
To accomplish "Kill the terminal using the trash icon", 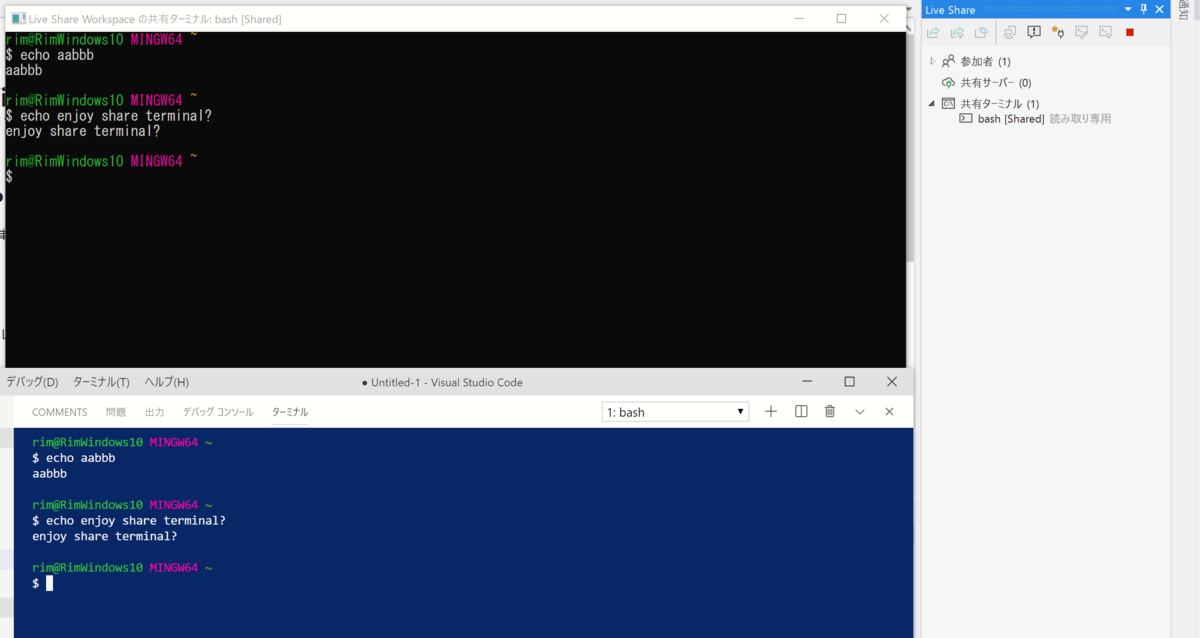I will pyautogui.click(x=829, y=411).
